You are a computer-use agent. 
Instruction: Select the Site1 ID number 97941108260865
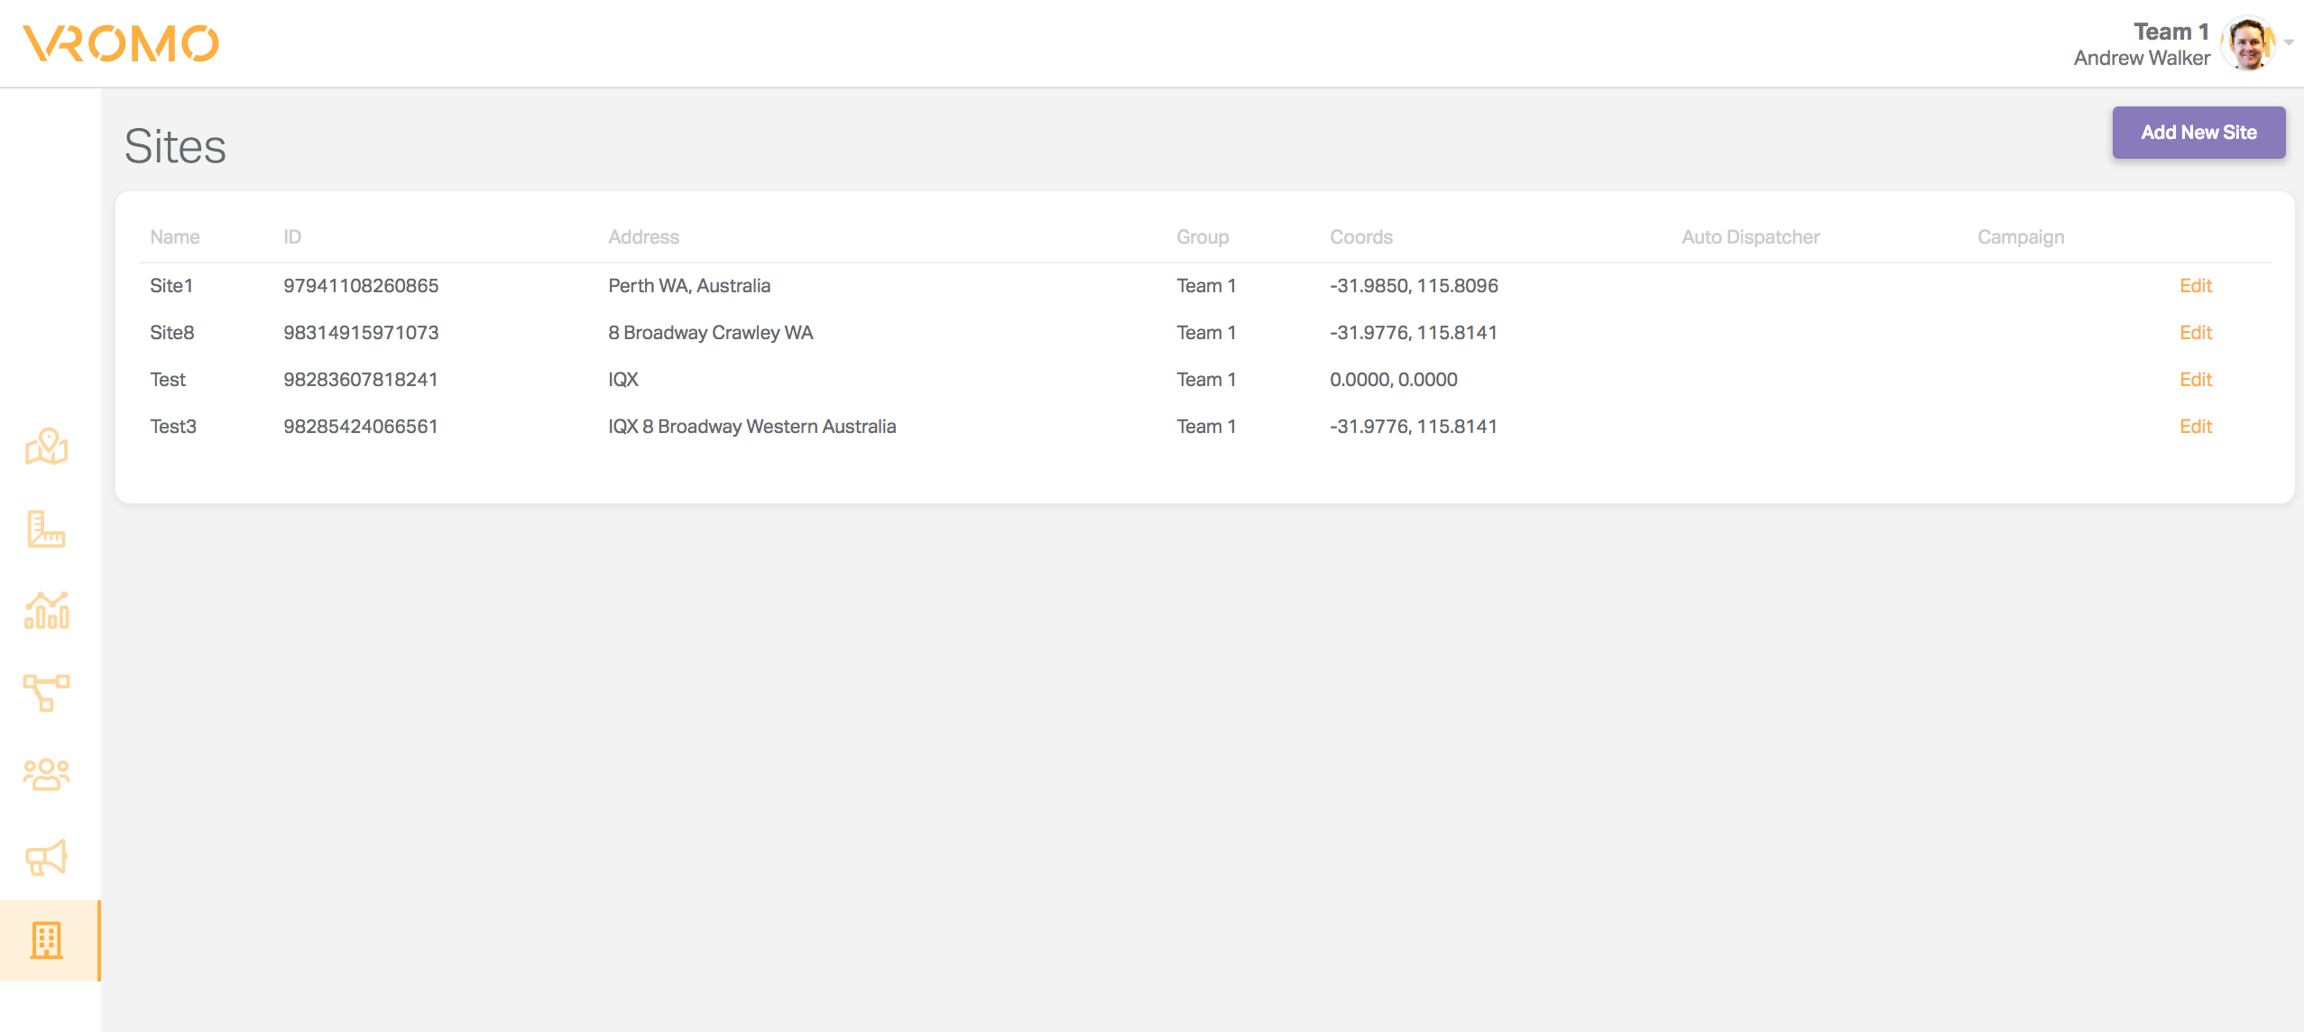[x=361, y=286]
